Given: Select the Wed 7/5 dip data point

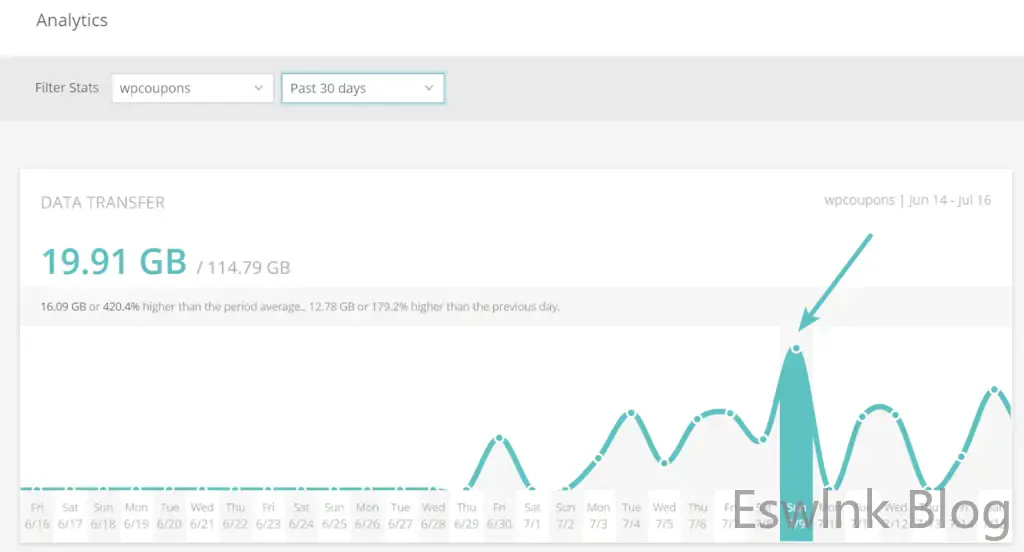Looking at the screenshot, I should pos(664,463).
